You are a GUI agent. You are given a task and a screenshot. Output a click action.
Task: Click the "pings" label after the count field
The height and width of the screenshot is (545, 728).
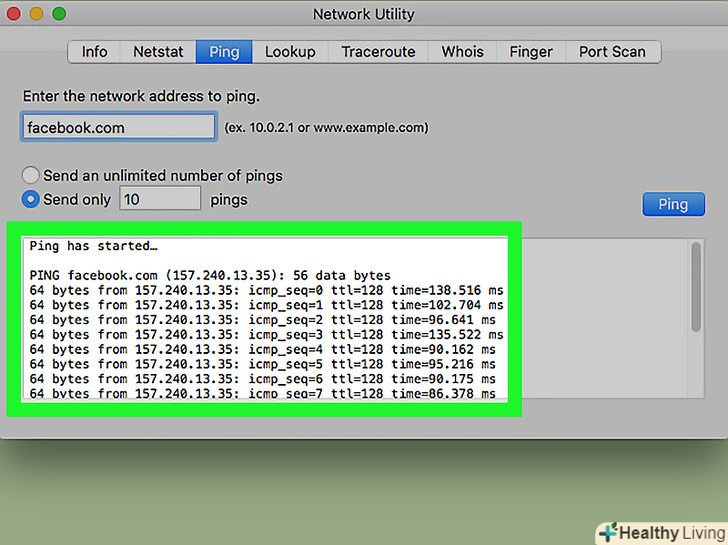tap(228, 200)
